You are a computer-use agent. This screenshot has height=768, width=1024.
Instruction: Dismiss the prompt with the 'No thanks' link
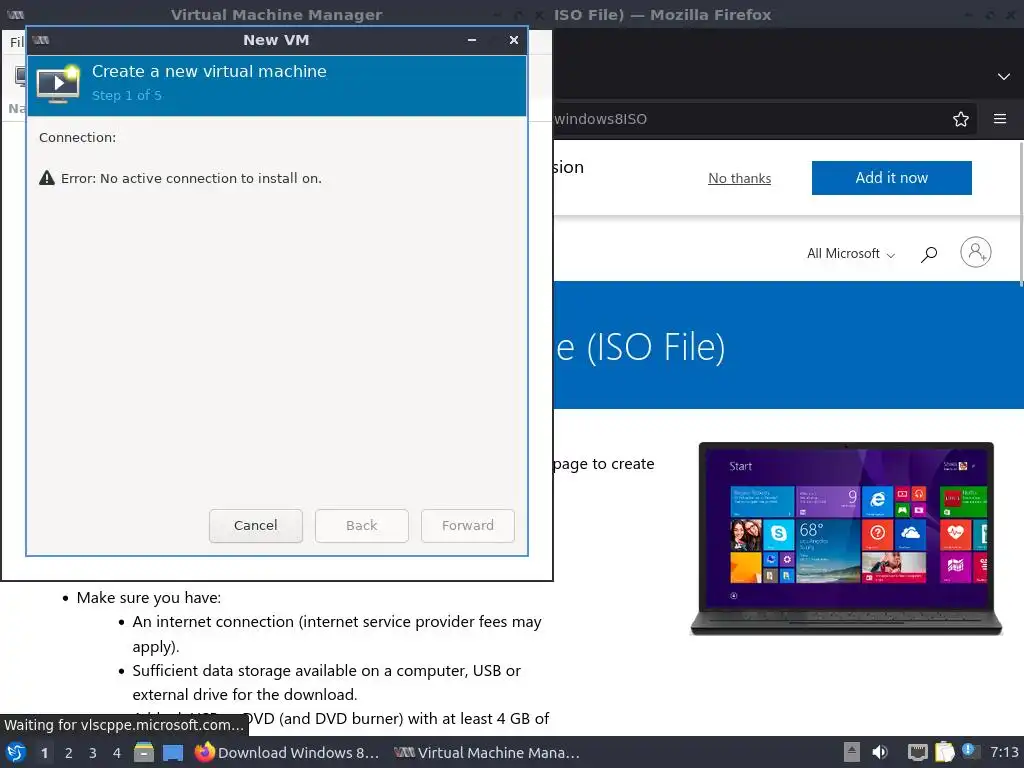pos(739,178)
